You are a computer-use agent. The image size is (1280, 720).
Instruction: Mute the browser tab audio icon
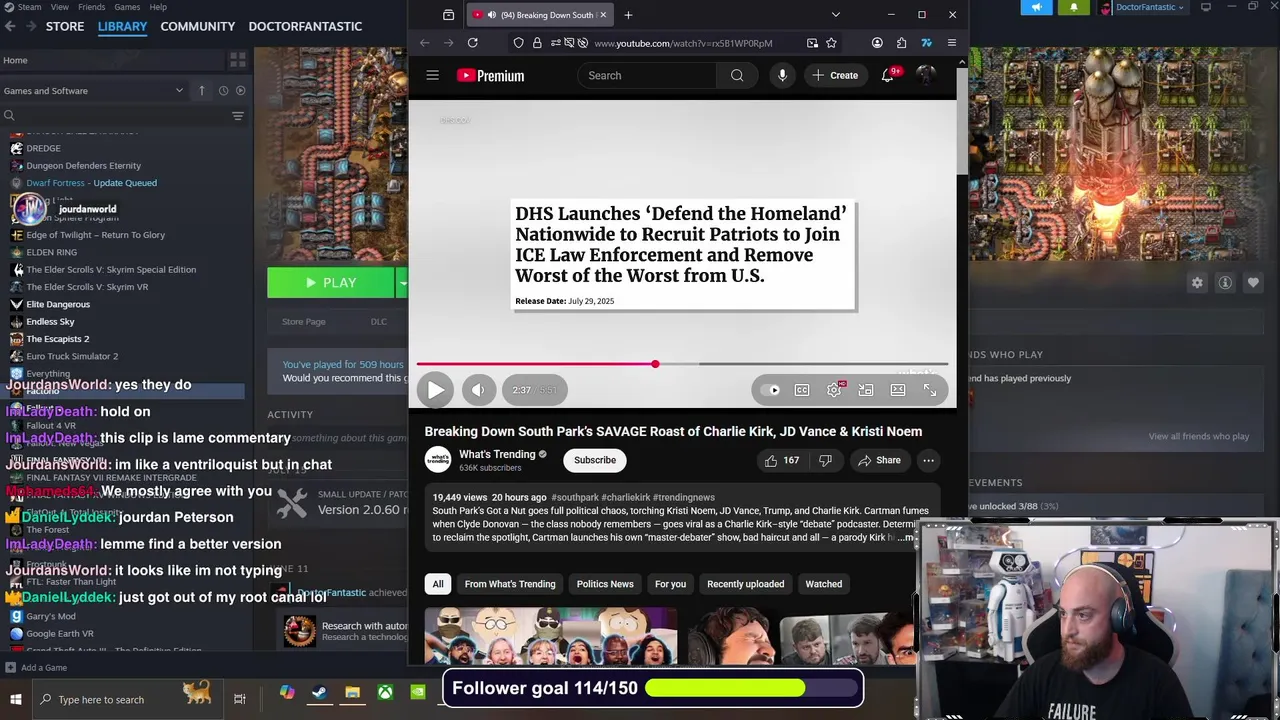[x=491, y=15]
